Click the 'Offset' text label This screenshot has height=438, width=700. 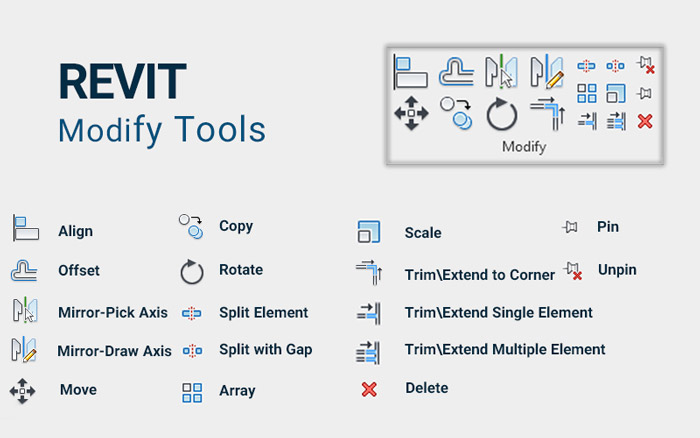79,271
